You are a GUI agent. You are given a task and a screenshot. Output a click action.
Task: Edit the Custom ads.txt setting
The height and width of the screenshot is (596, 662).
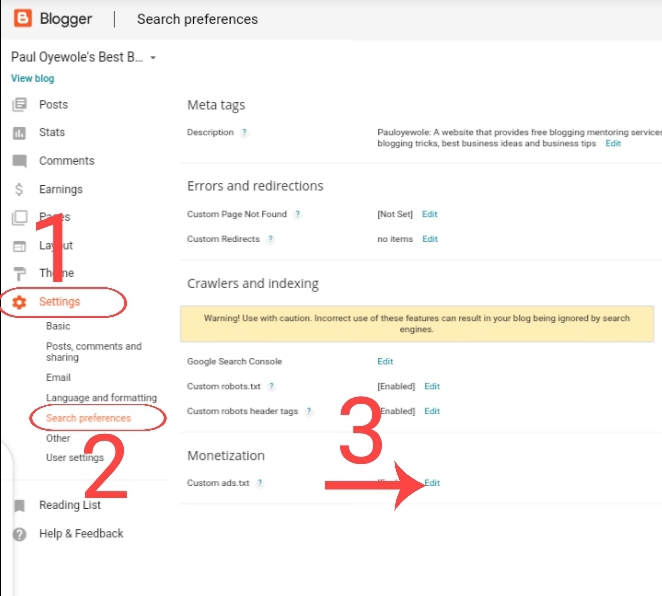pos(432,482)
